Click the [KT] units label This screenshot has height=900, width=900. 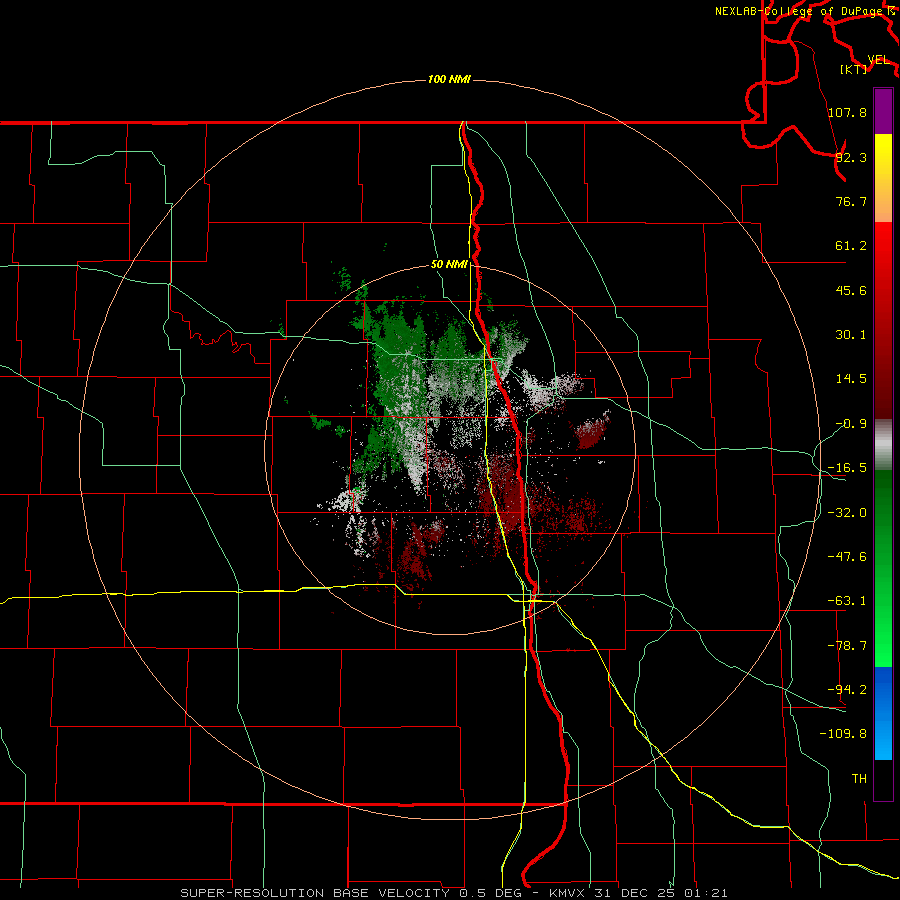(854, 69)
